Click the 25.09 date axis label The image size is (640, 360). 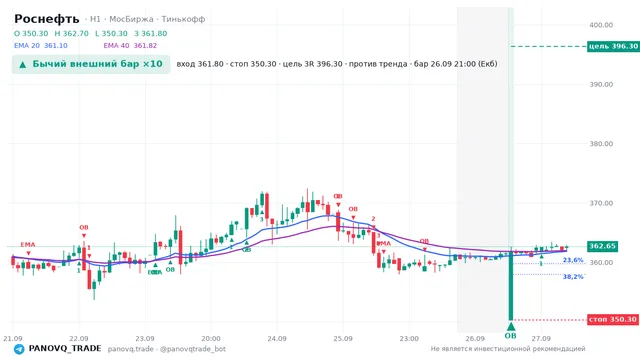[343, 339]
